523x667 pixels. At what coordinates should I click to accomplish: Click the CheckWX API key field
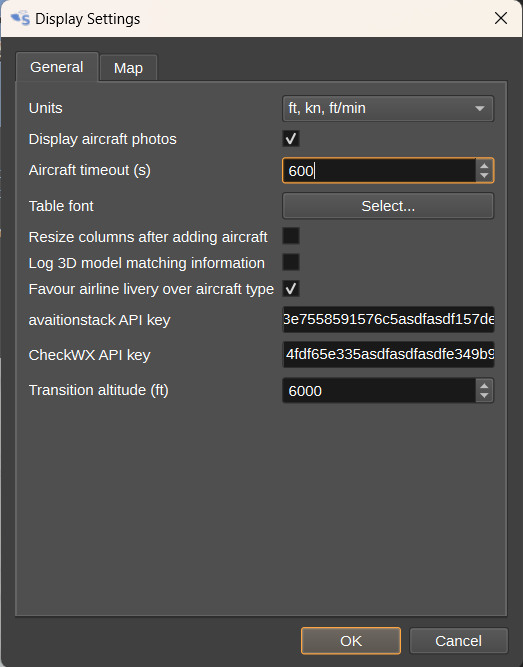388,354
